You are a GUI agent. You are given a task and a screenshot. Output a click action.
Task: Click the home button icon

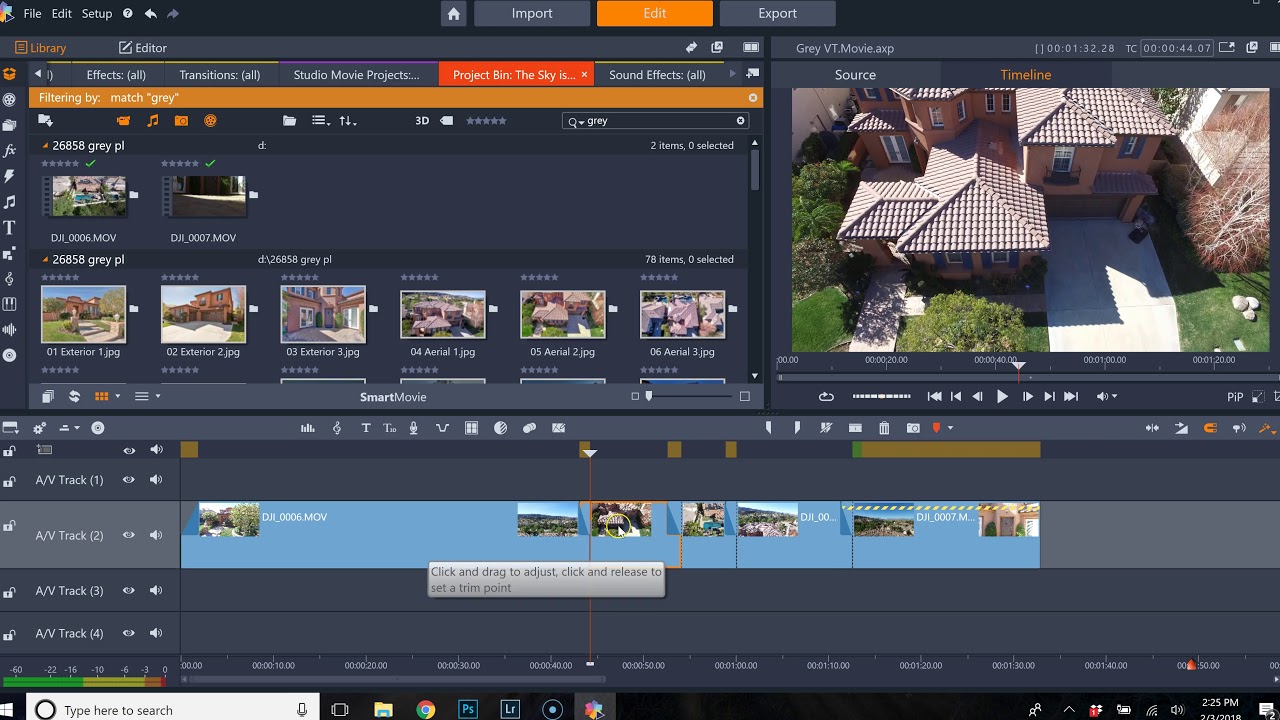pos(454,14)
